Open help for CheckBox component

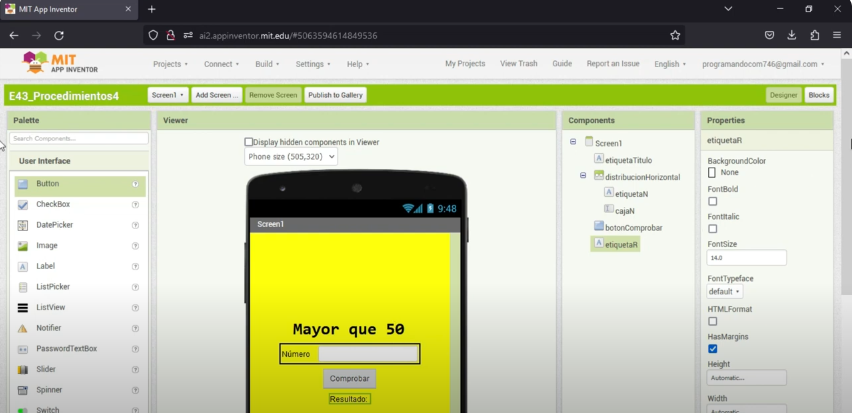point(135,205)
